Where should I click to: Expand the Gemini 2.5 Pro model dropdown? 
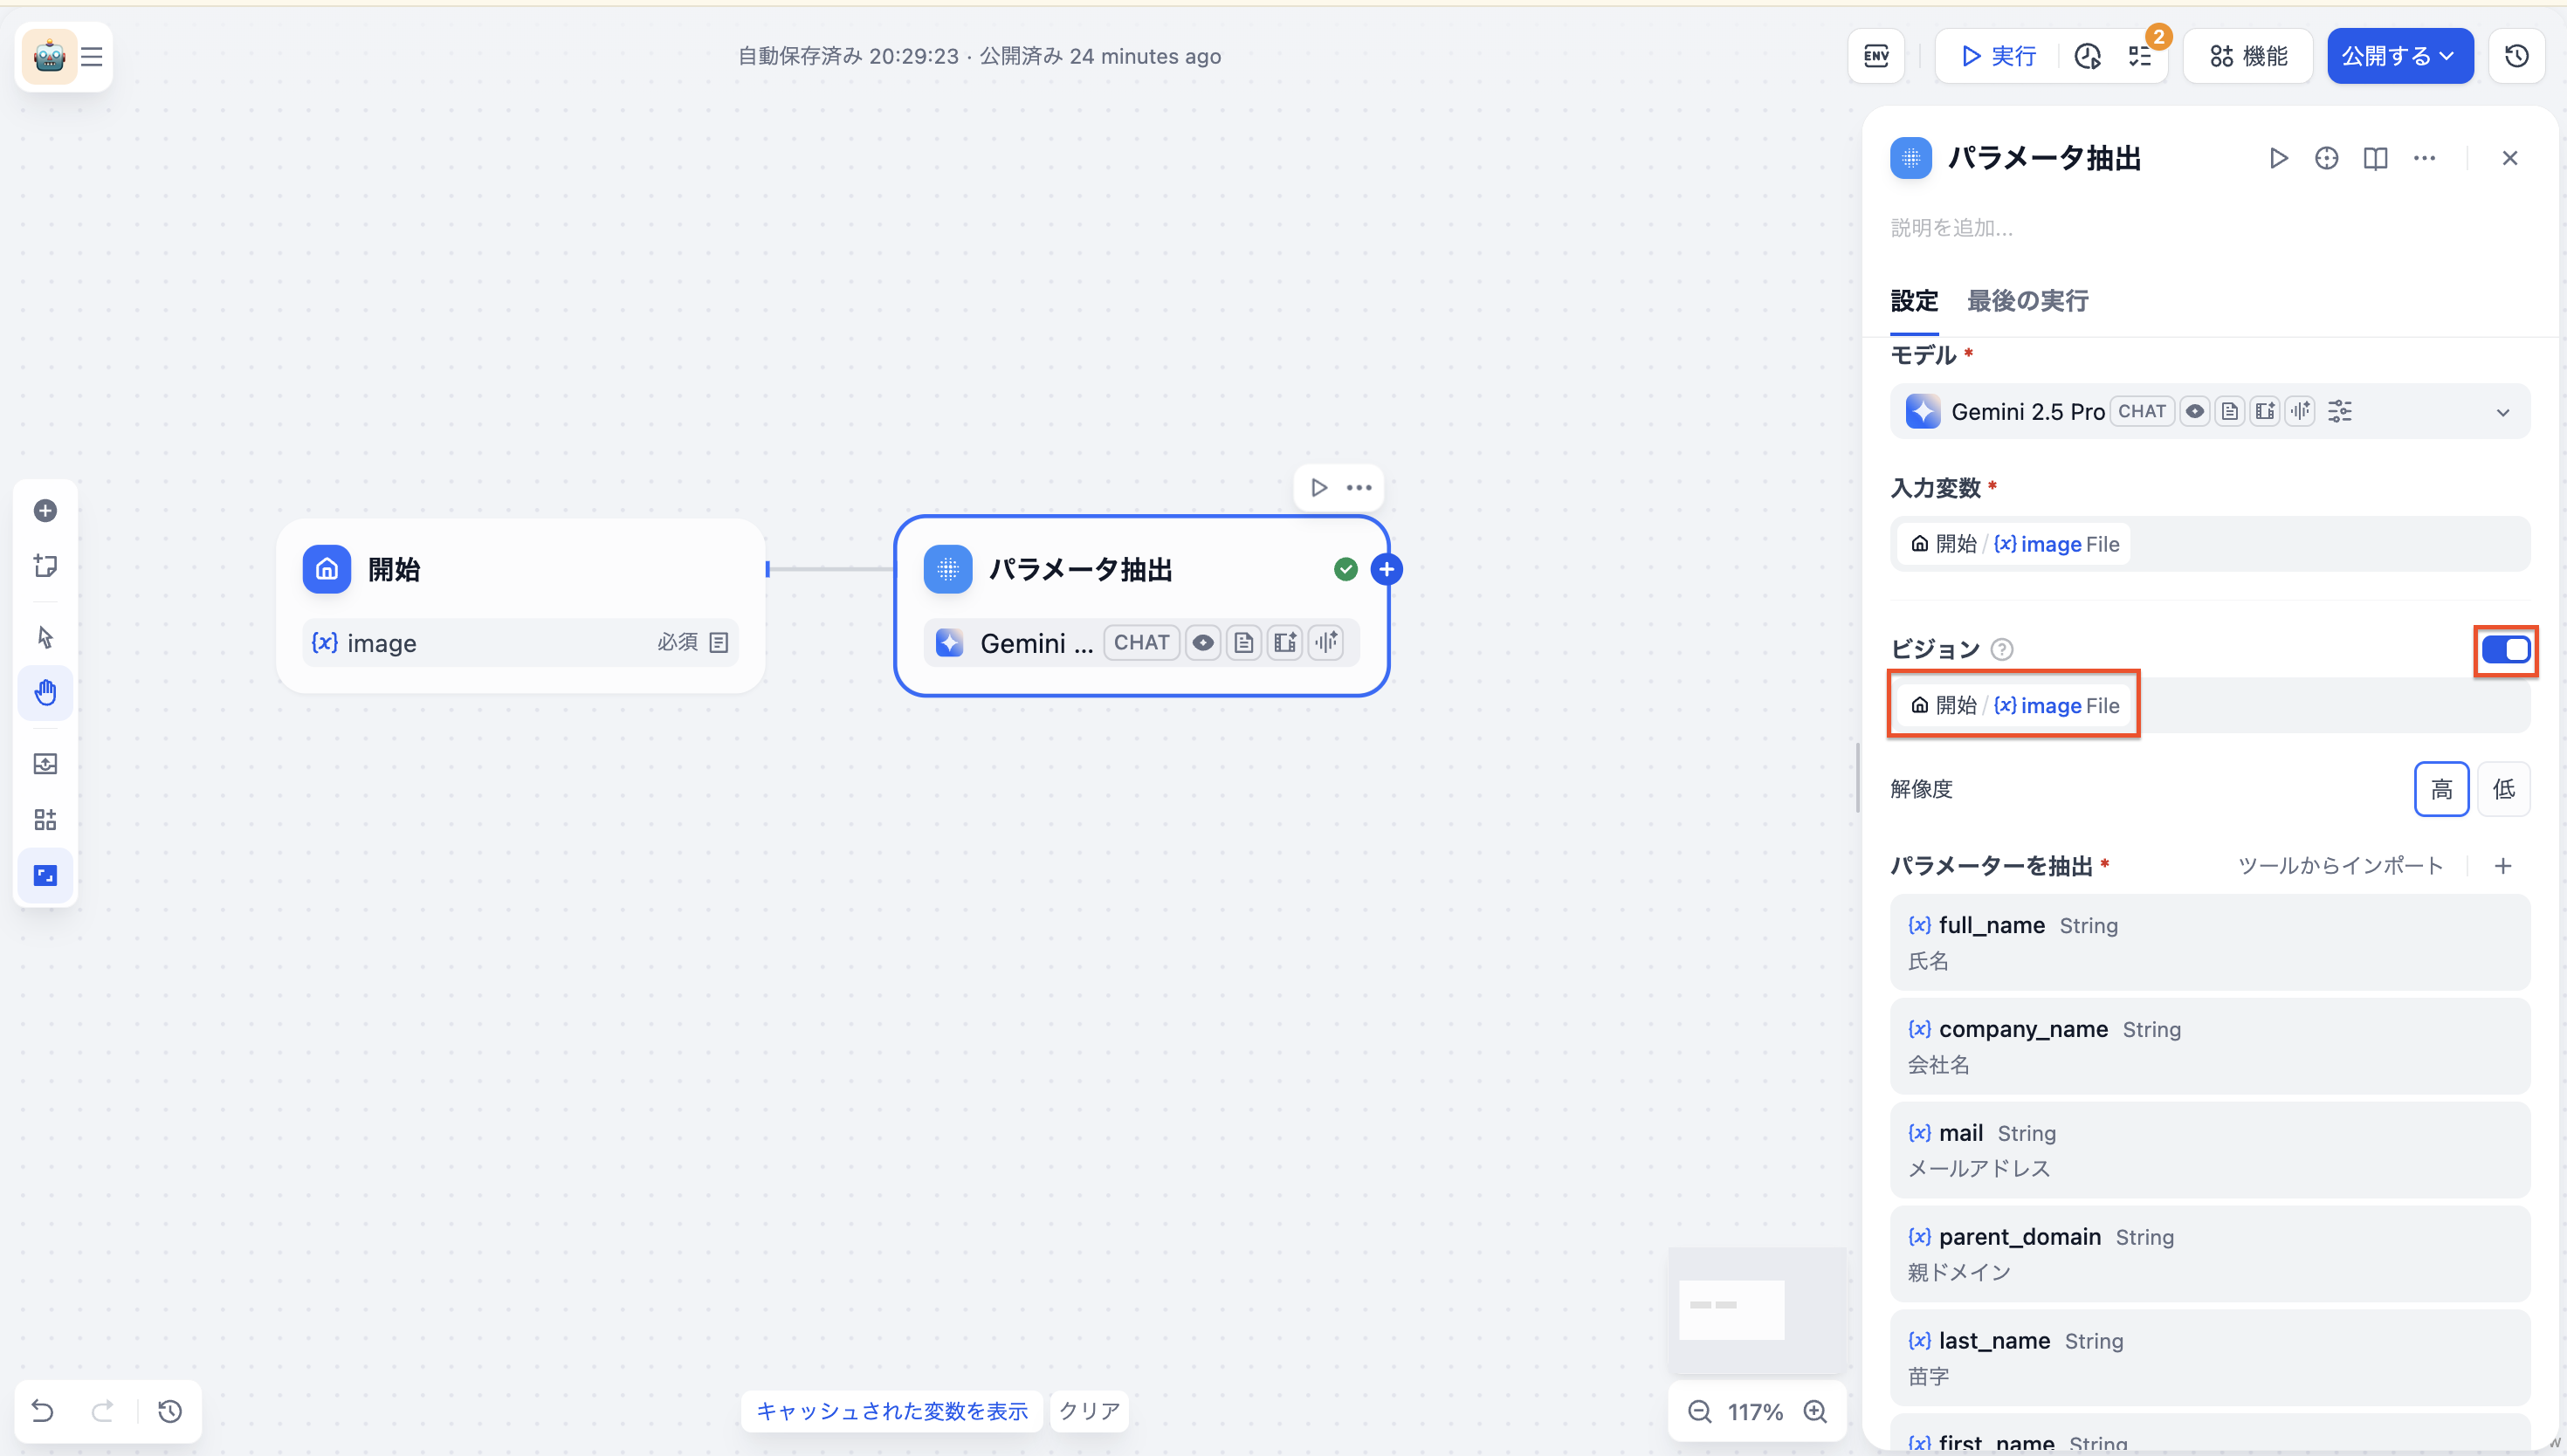click(2502, 412)
